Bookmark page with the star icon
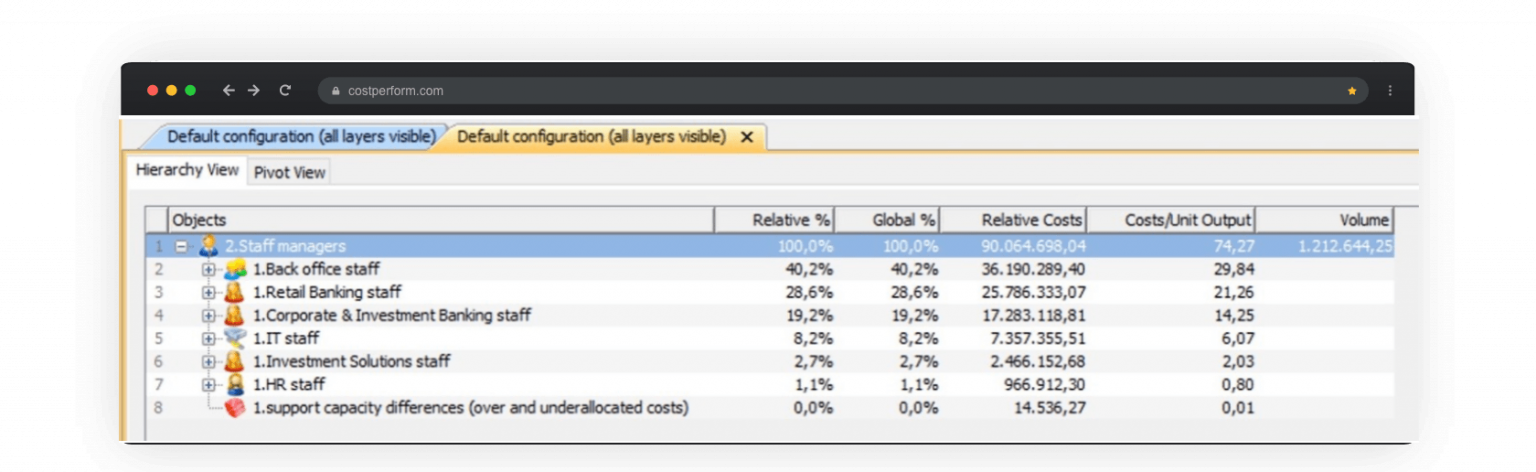1536x472 pixels. pyautogui.click(x=1352, y=91)
